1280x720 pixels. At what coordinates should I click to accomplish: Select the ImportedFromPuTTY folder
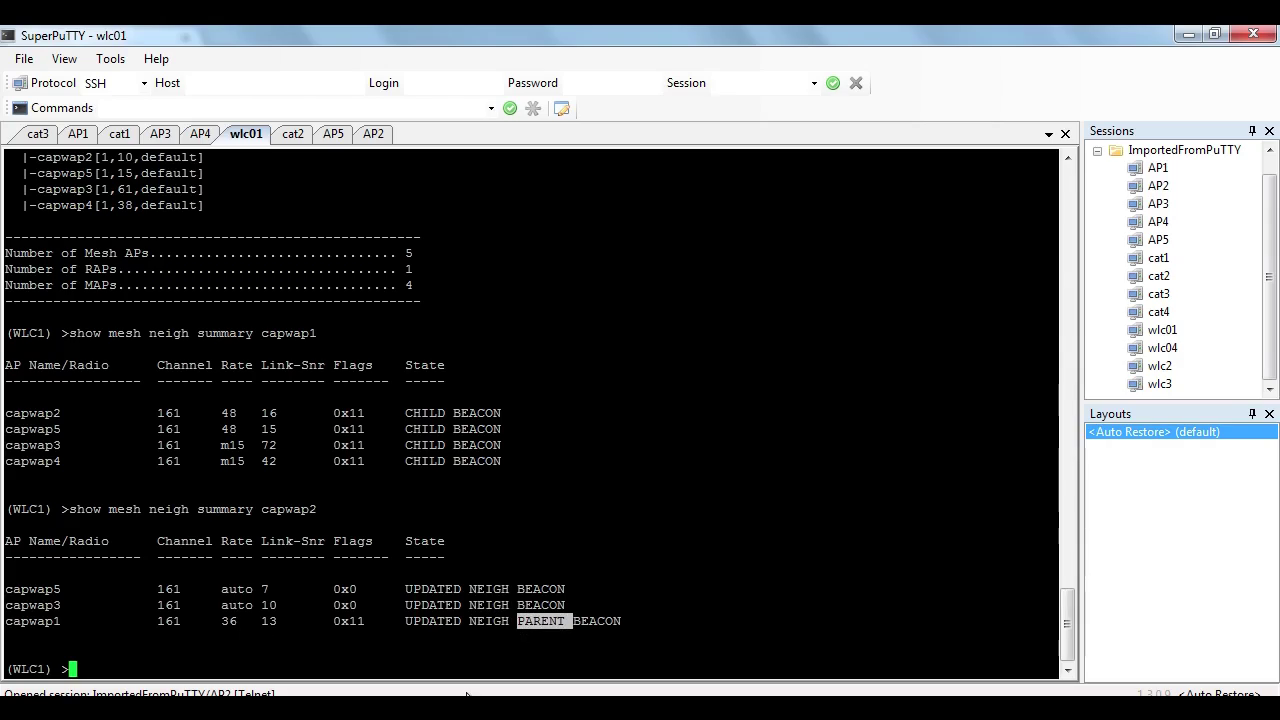(x=1184, y=150)
